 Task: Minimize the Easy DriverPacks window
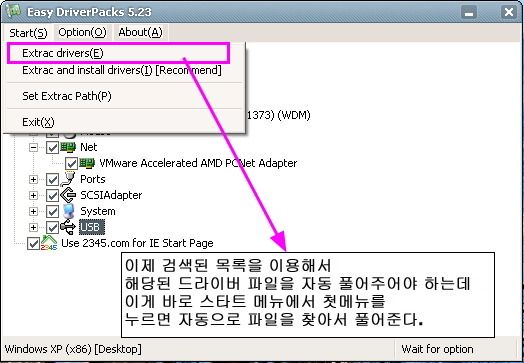[x=469, y=13]
